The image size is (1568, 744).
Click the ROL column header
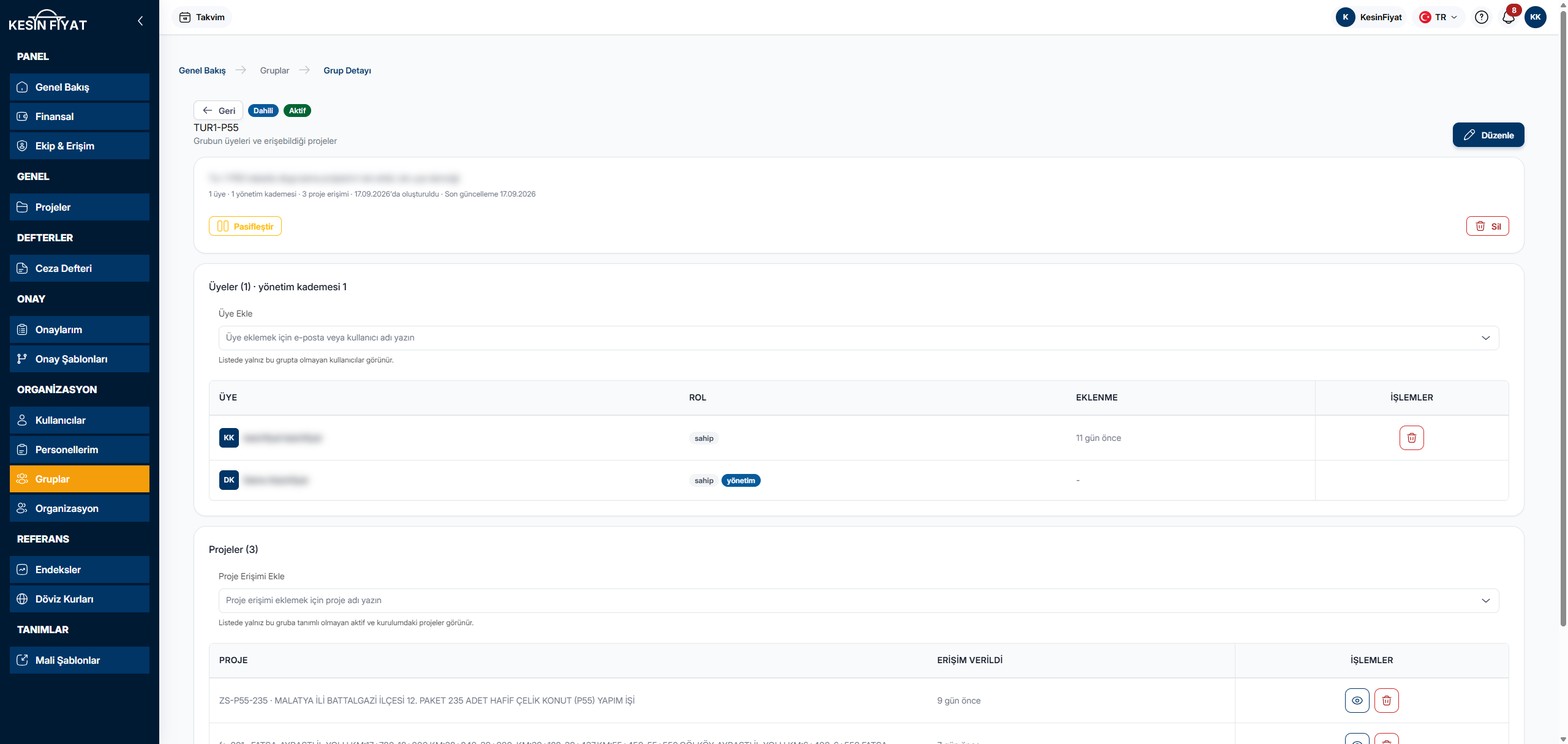(698, 398)
